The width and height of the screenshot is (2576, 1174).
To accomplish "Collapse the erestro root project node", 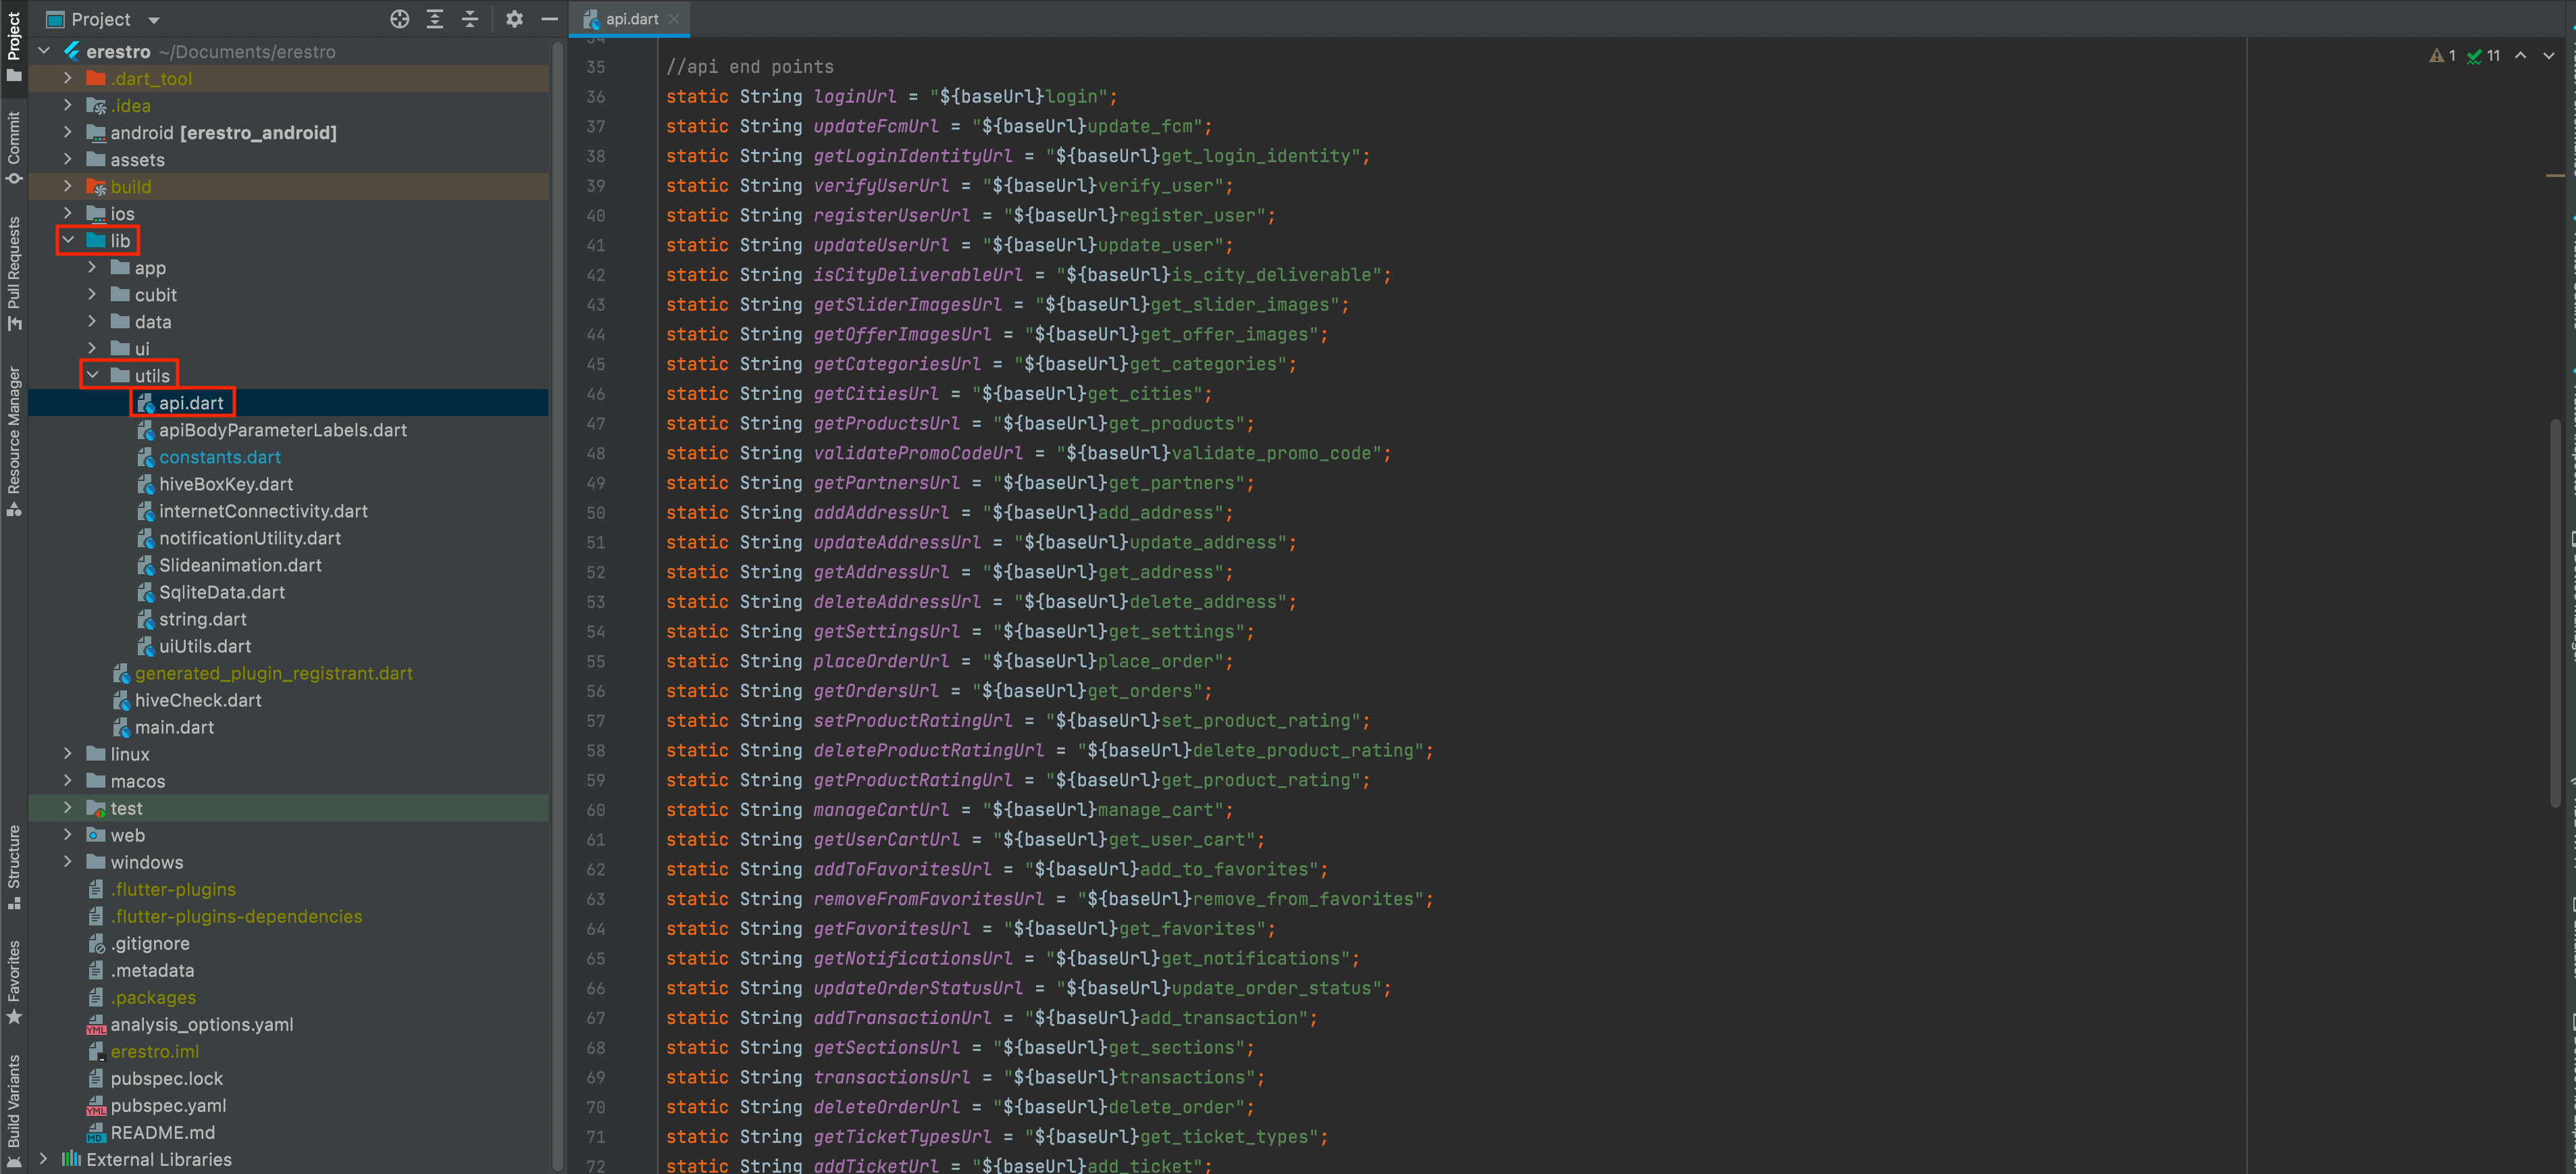I will pos(44,51).
